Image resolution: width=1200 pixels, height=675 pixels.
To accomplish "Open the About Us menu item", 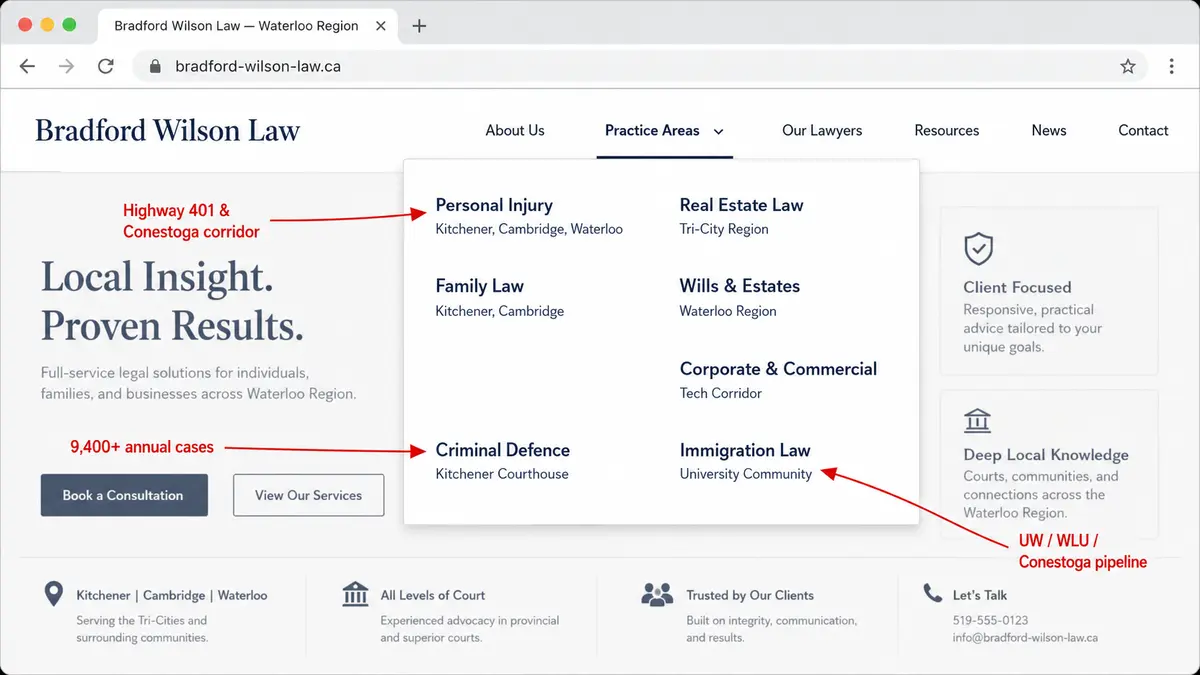I will [x=515, y=130].
